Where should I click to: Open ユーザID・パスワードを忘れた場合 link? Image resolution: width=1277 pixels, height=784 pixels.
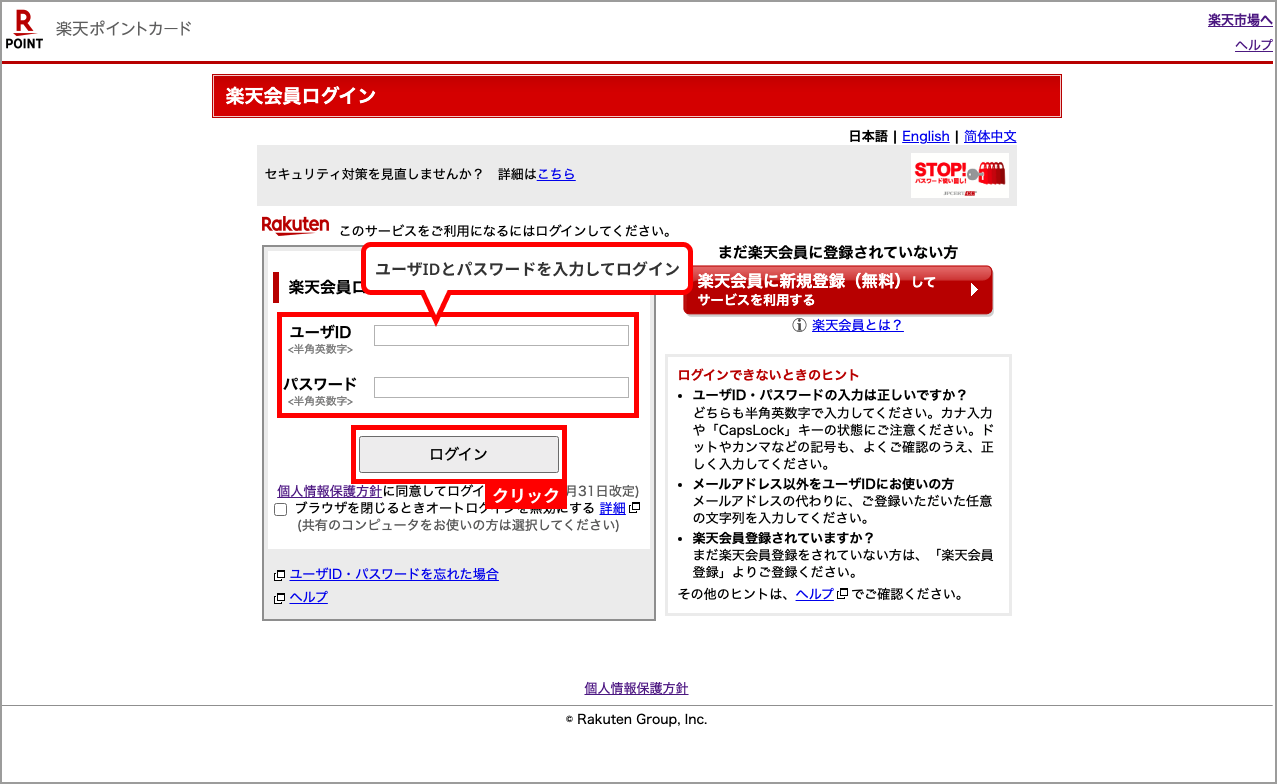click(x=394, y=574)
